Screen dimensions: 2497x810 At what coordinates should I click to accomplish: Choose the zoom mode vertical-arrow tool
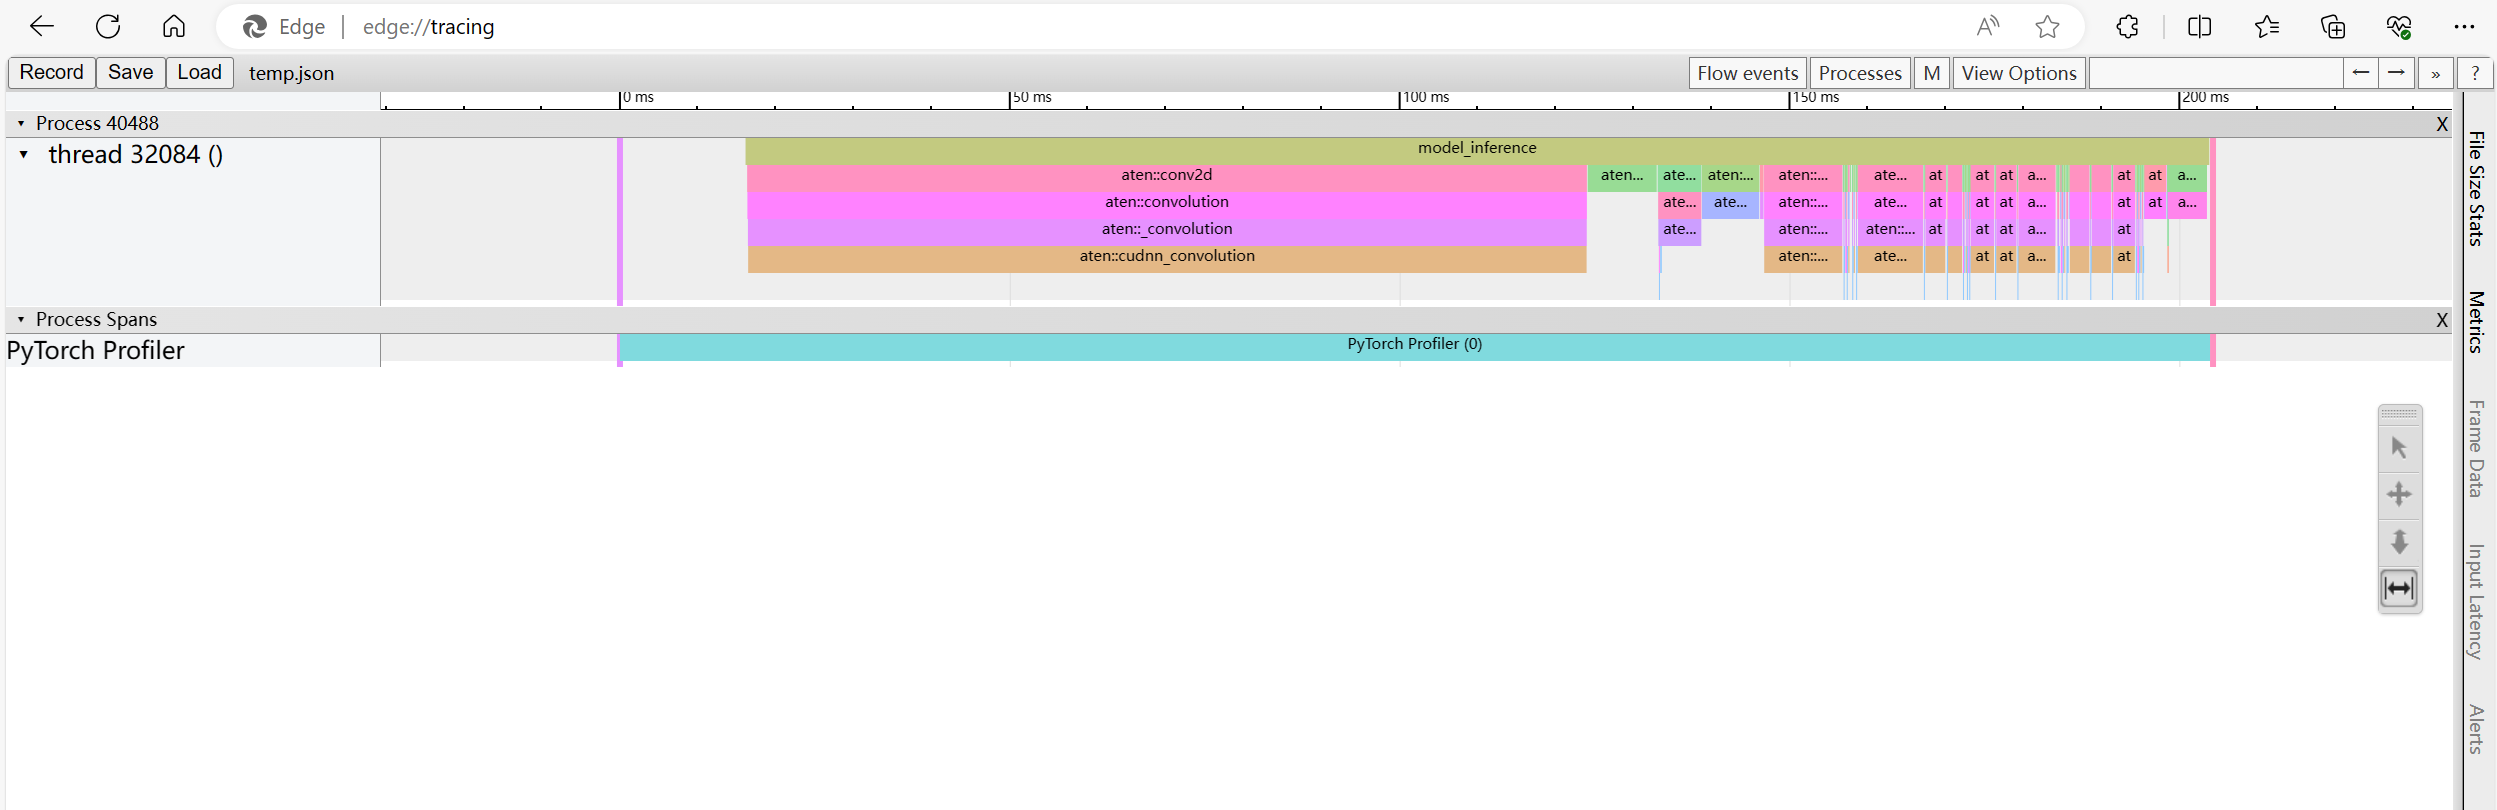tap(2399, 541)
